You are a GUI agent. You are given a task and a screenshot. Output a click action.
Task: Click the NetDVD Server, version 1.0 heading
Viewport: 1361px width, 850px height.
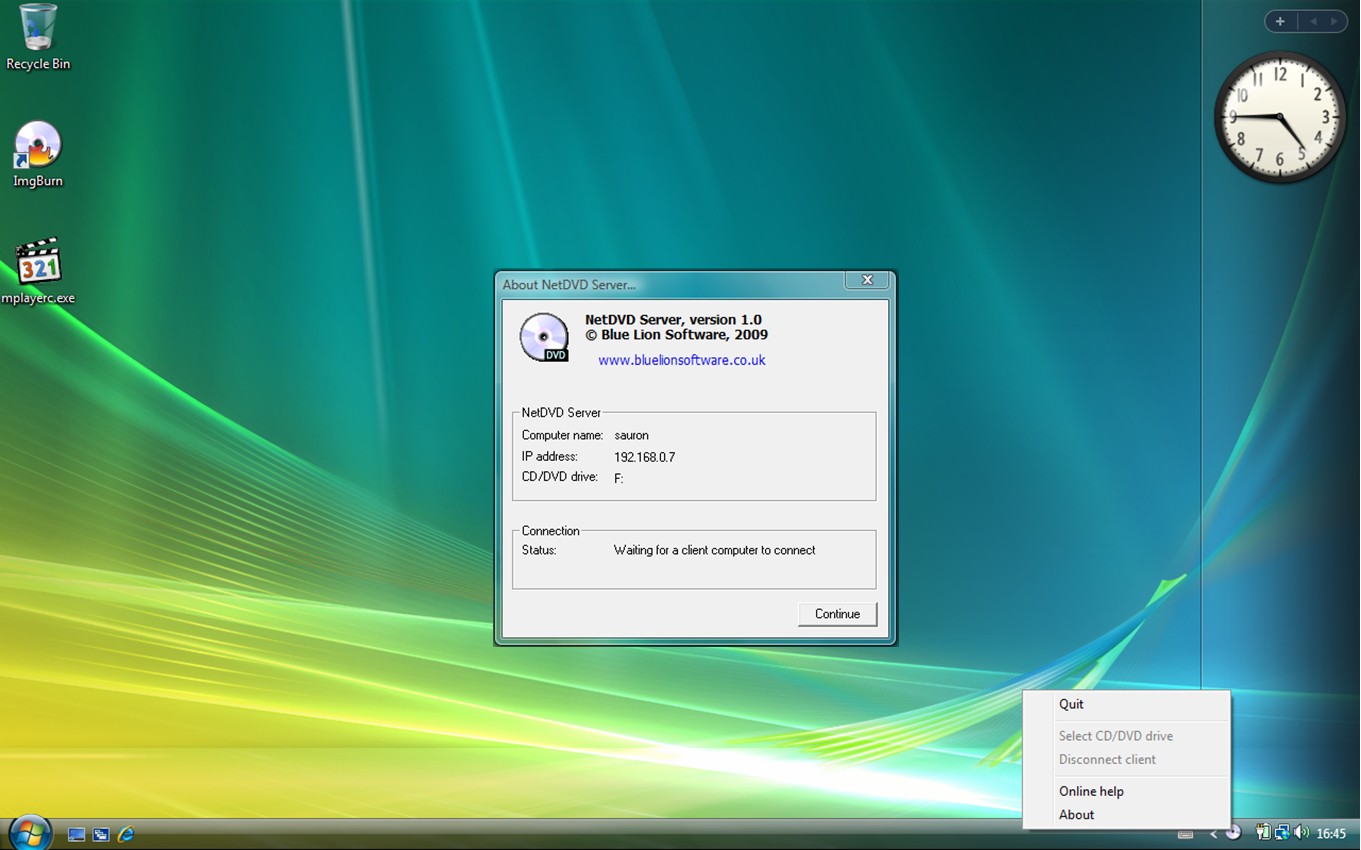(673, 320)
